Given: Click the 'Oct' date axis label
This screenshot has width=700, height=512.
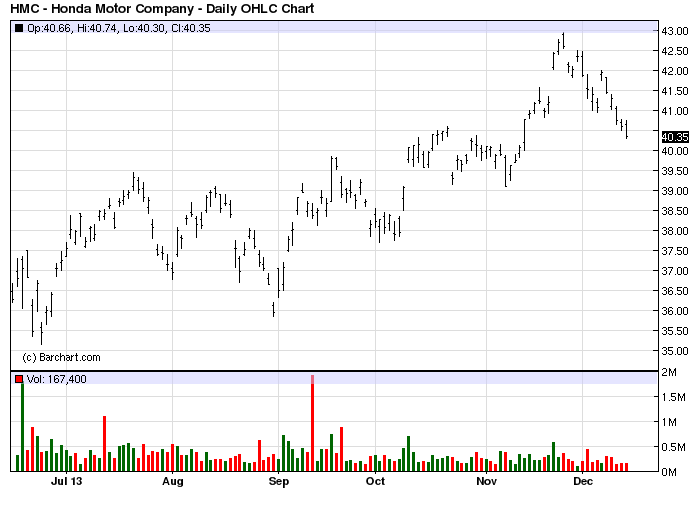Looking at the screenshot, I should [375, 481].
